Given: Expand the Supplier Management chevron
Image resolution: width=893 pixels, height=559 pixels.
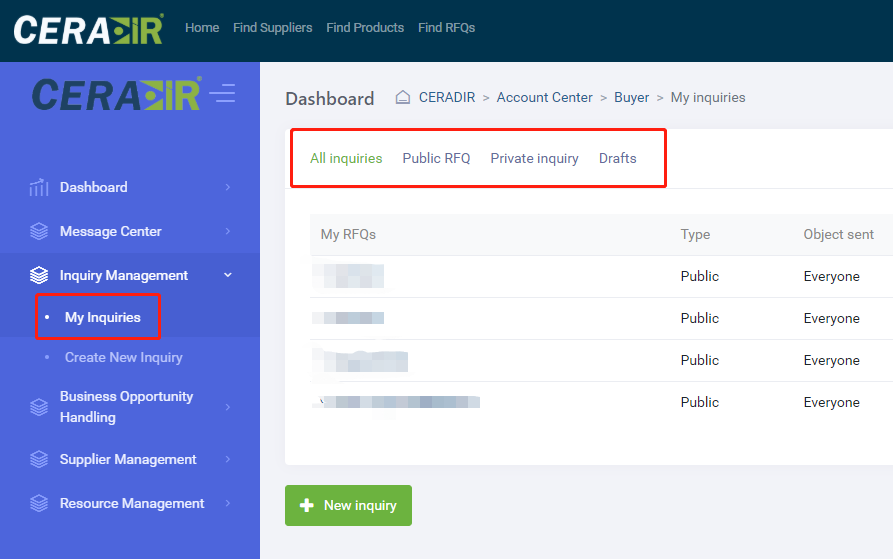Looking at the screenshot, I should 228,459.
